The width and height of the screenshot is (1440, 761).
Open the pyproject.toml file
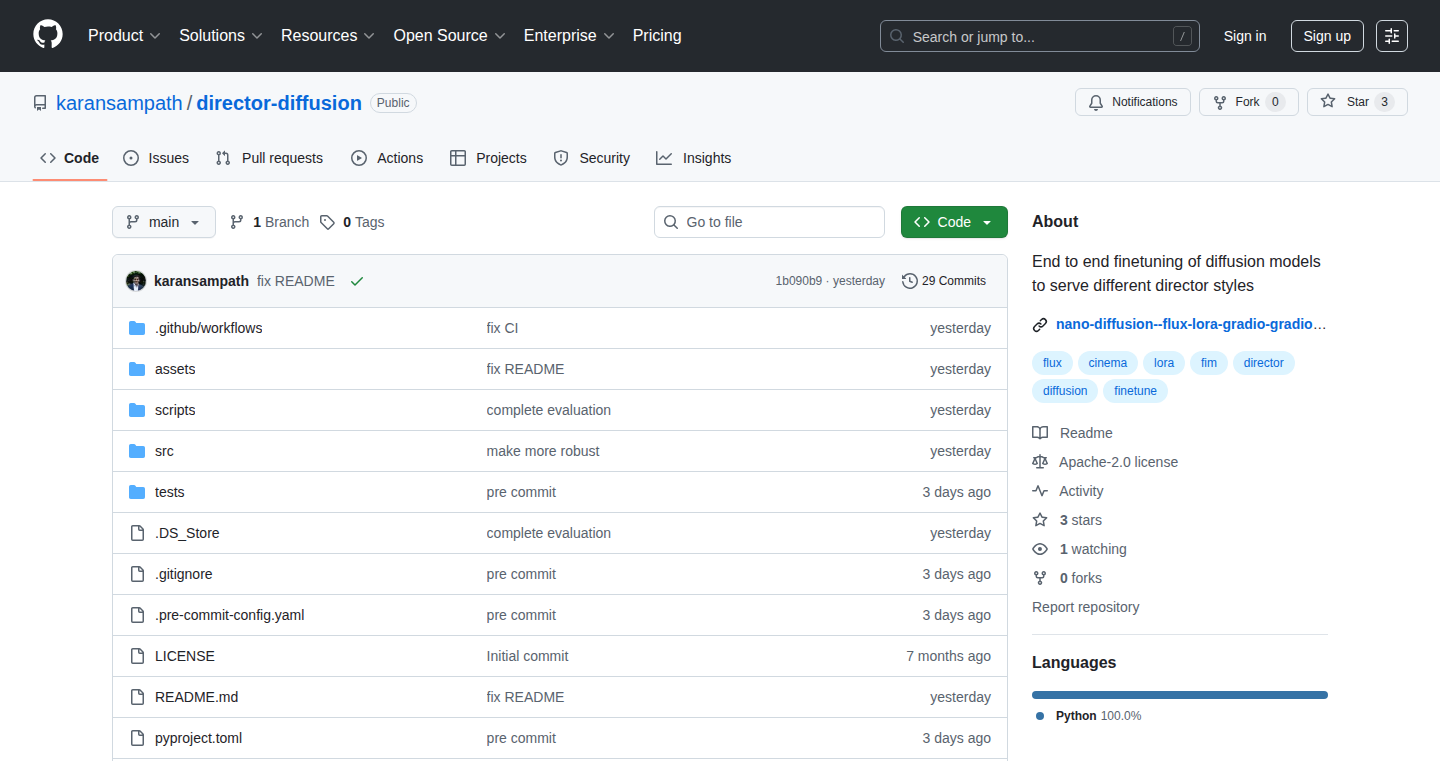pos(198,738)
